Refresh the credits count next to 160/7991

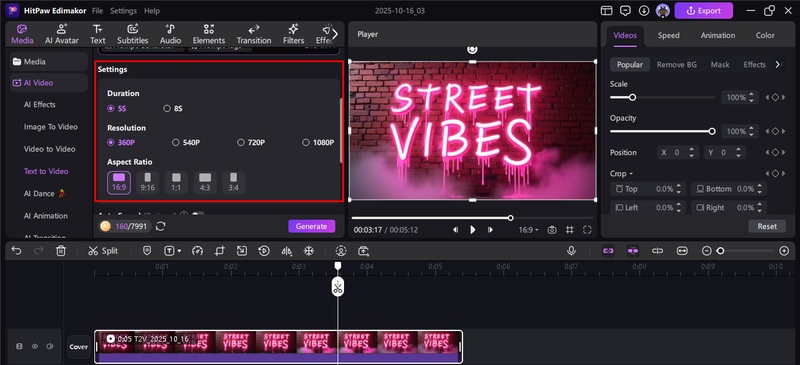(161, 226)
